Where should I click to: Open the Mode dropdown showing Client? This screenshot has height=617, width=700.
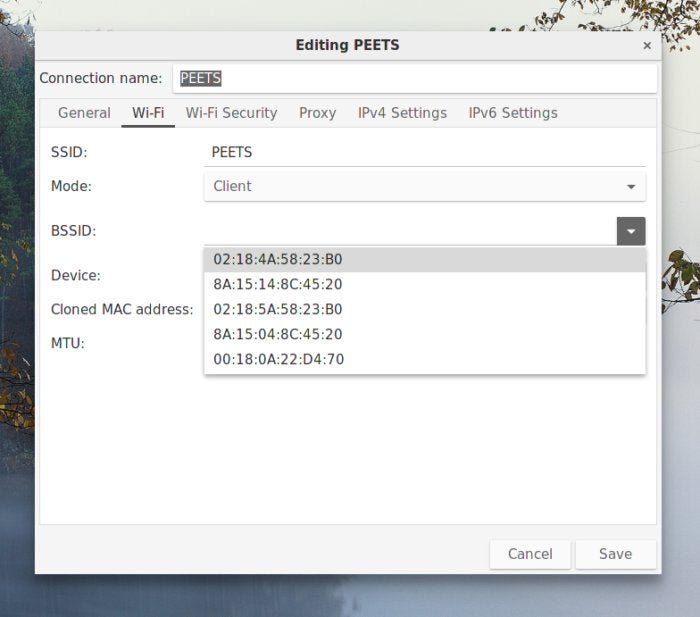click(x=425, y=186)
